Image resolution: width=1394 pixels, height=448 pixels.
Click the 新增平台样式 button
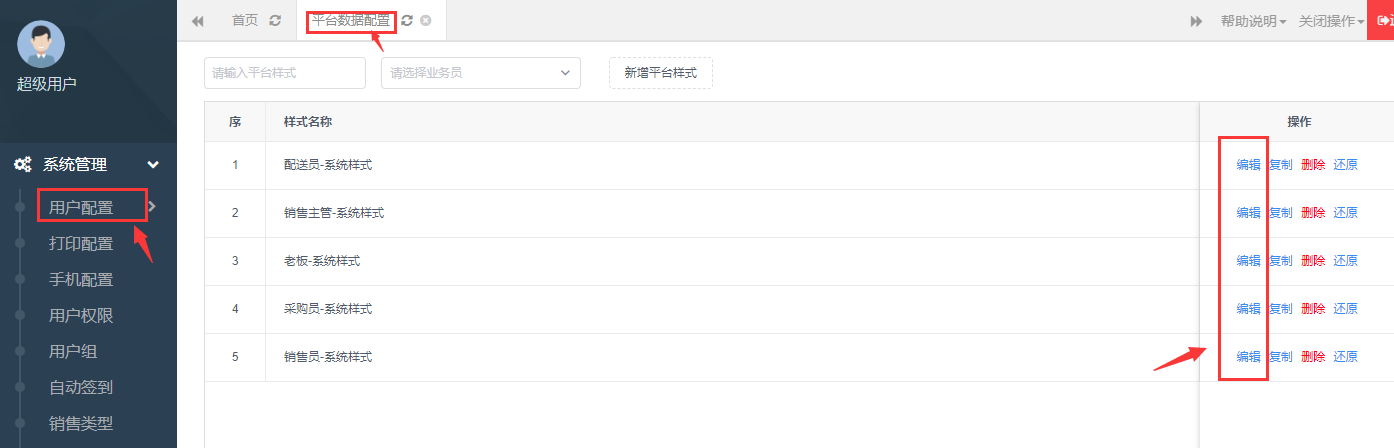(x=661, y=73)
